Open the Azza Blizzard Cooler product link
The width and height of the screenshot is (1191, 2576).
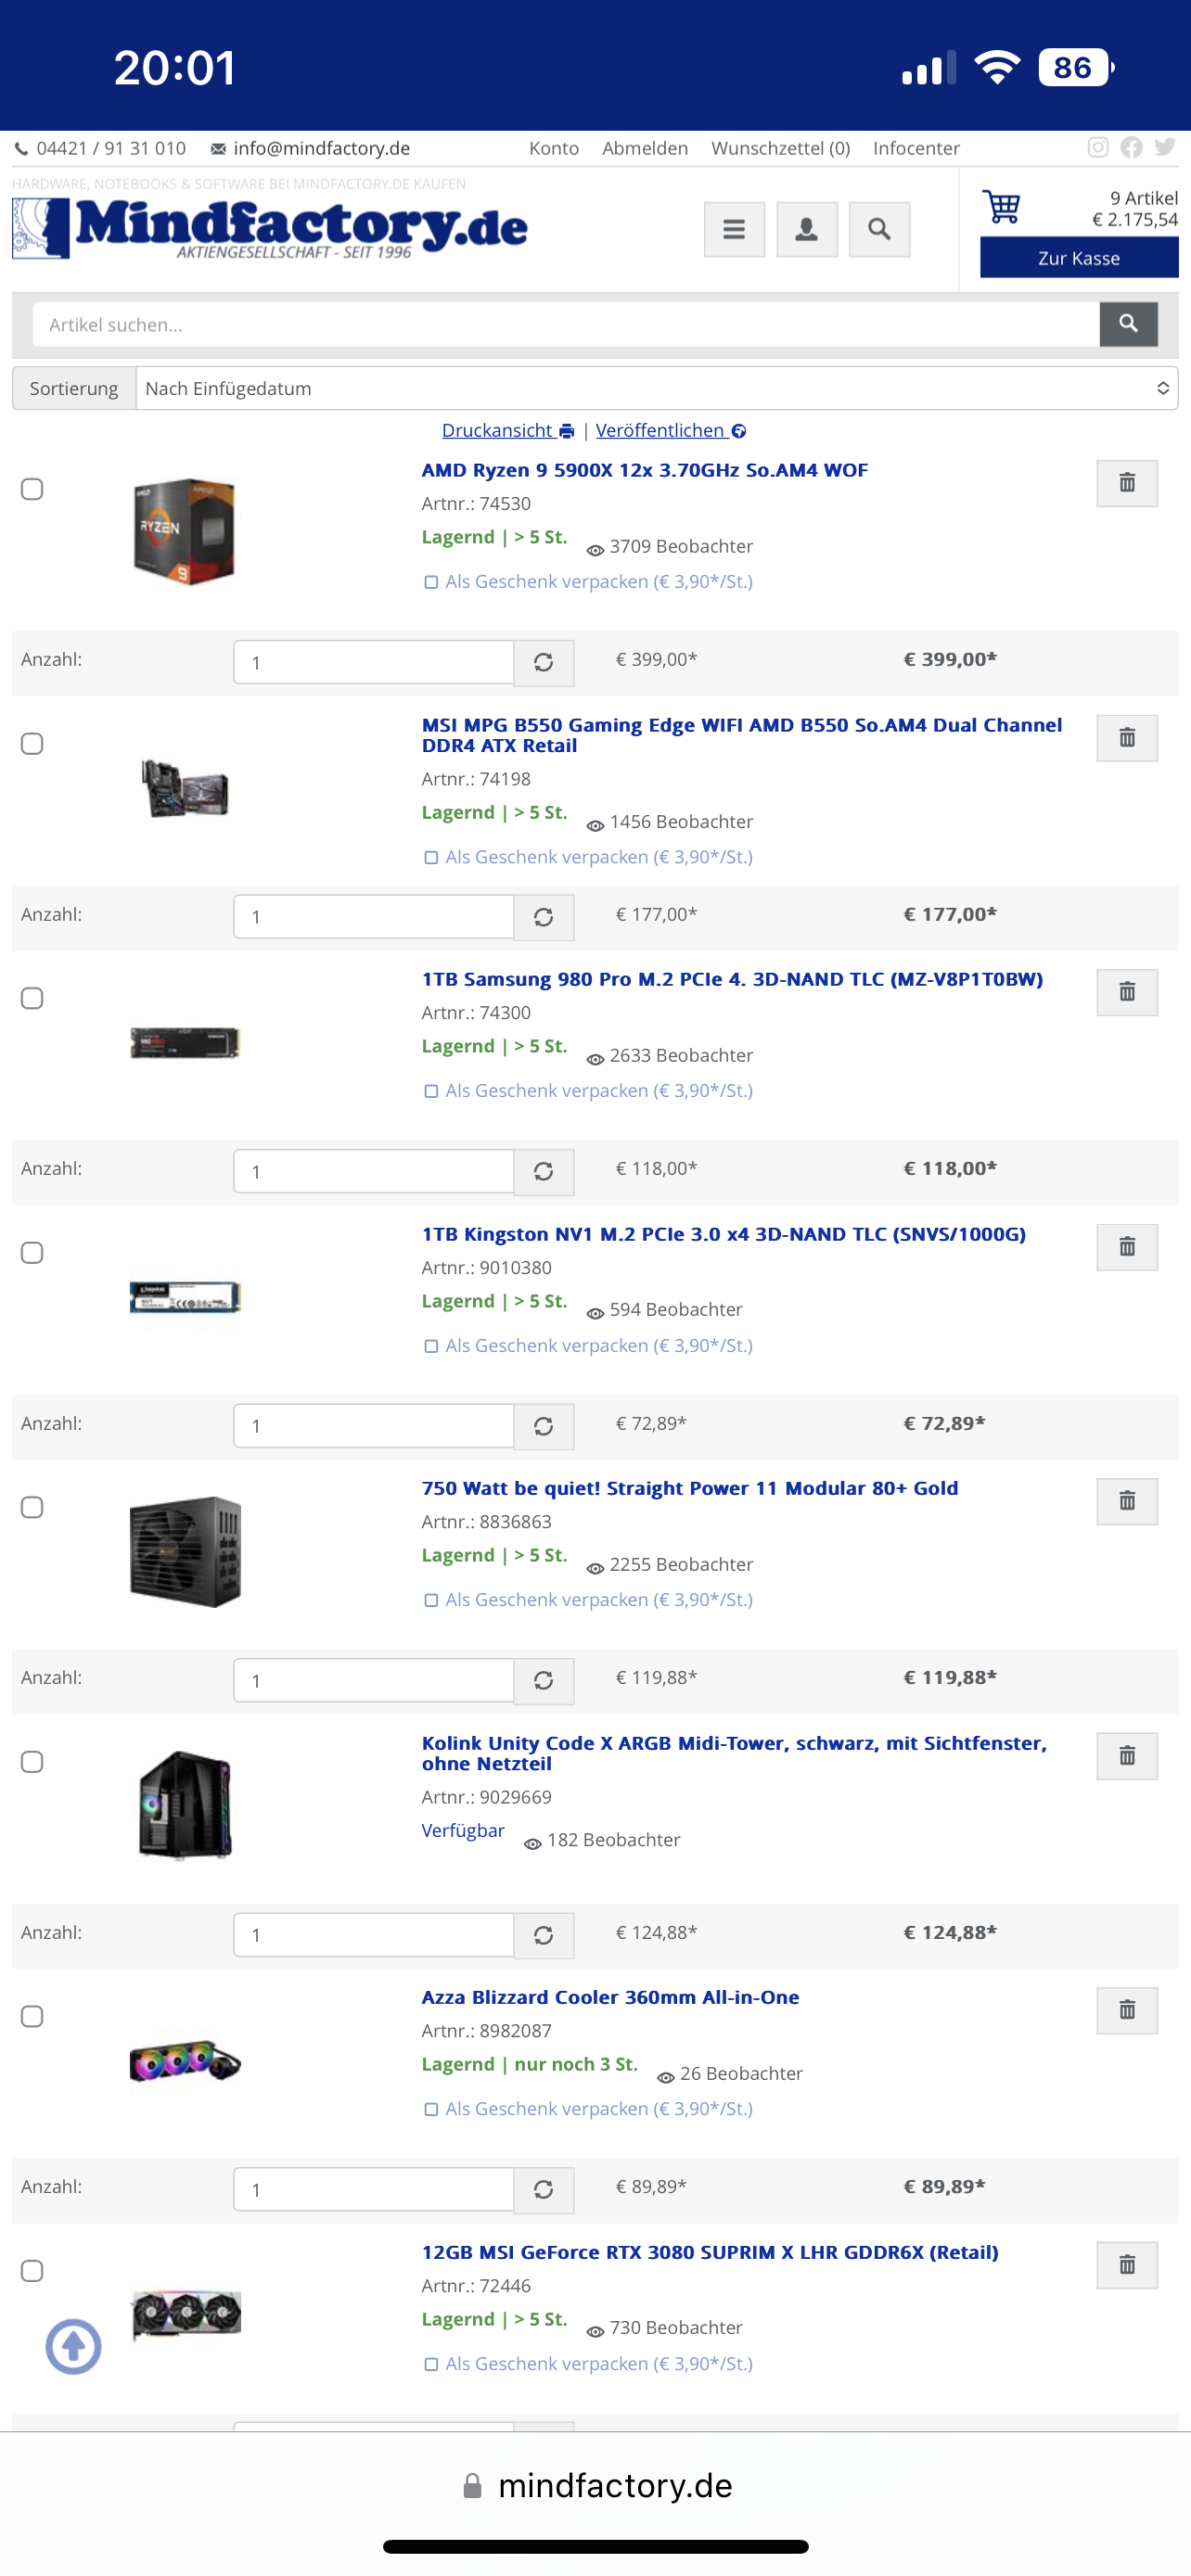point(610,1997)
